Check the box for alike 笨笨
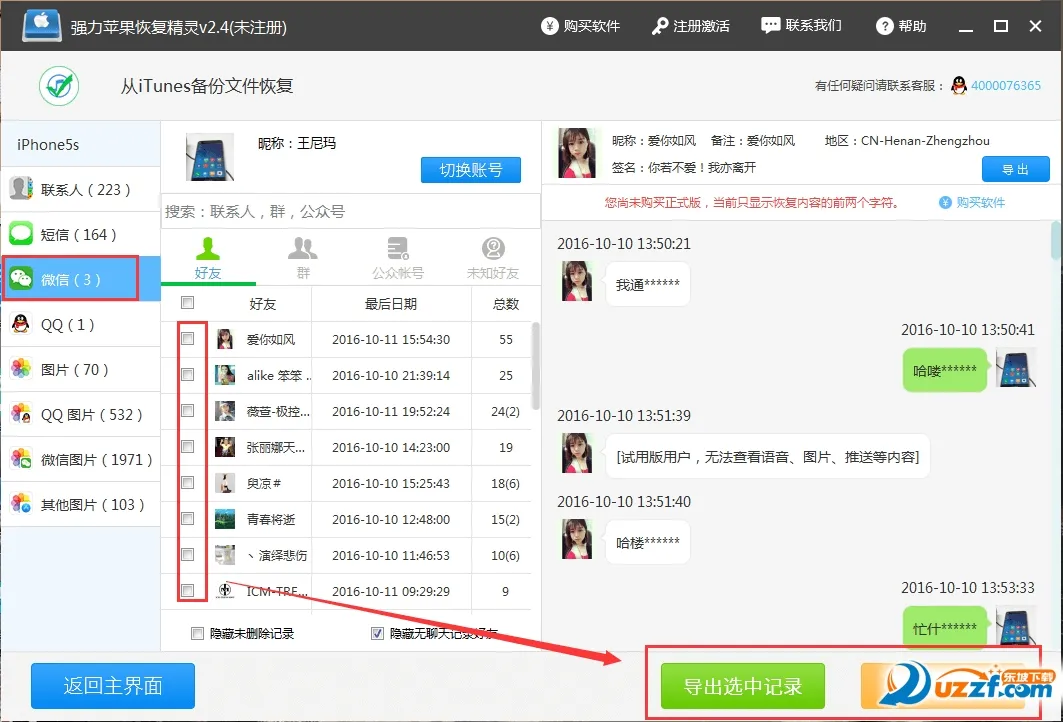Image resolution: width=1063 pixels, height=722 pixels. [188, 374]
